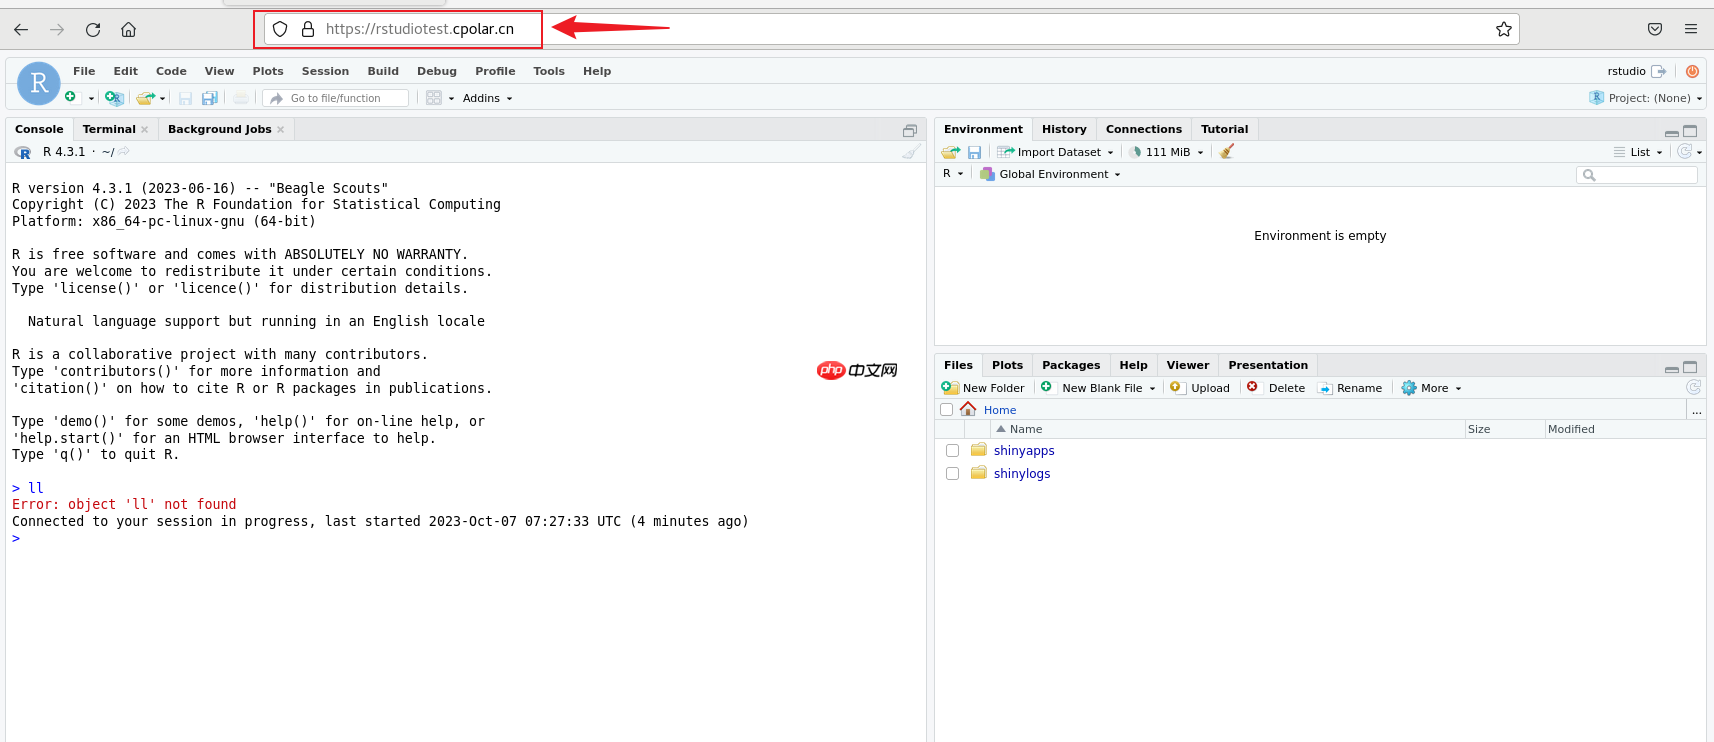Click the browser reload icon
Image resolution: width=1714 pixels, height=742 pixels.
pos(93,30)
